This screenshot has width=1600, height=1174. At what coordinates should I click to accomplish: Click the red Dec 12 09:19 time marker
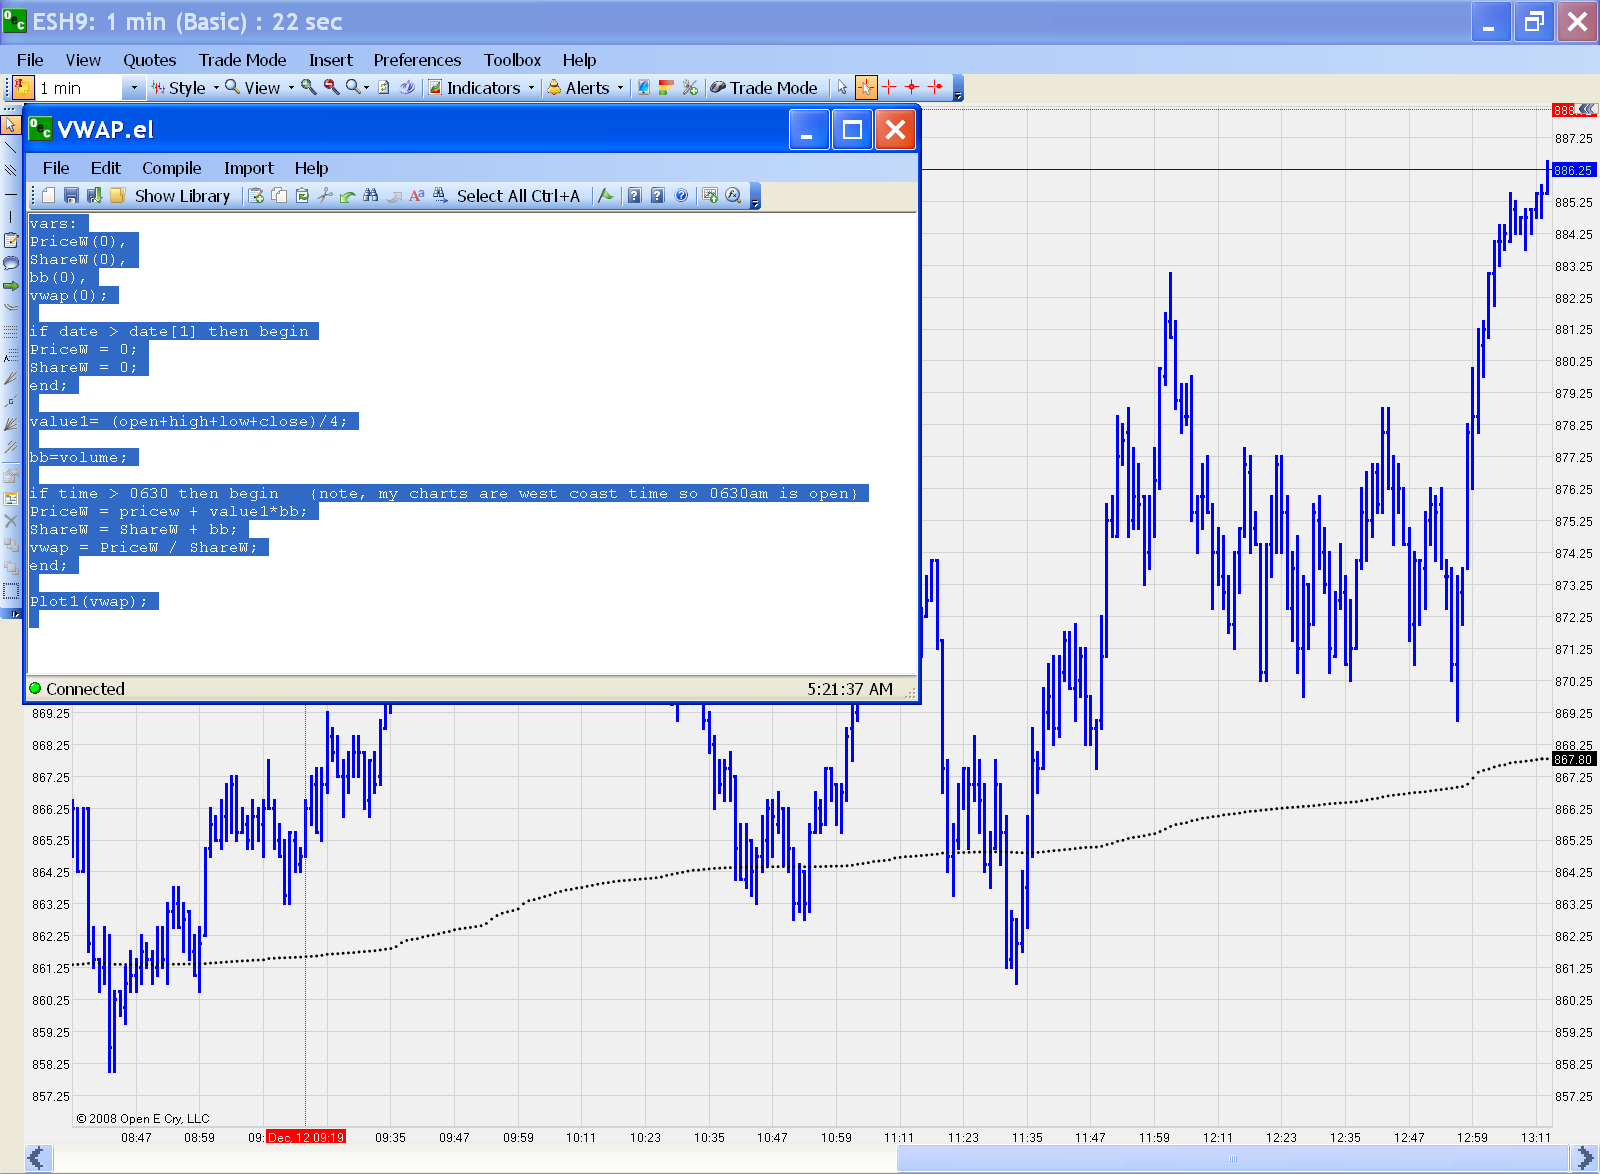pos(306,1137)
